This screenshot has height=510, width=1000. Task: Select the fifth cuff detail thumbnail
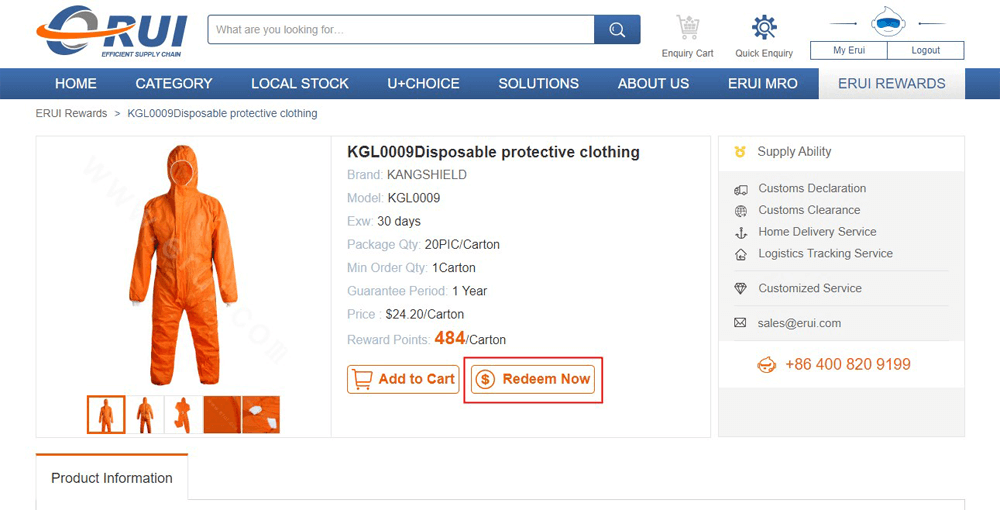click(261, 414)
